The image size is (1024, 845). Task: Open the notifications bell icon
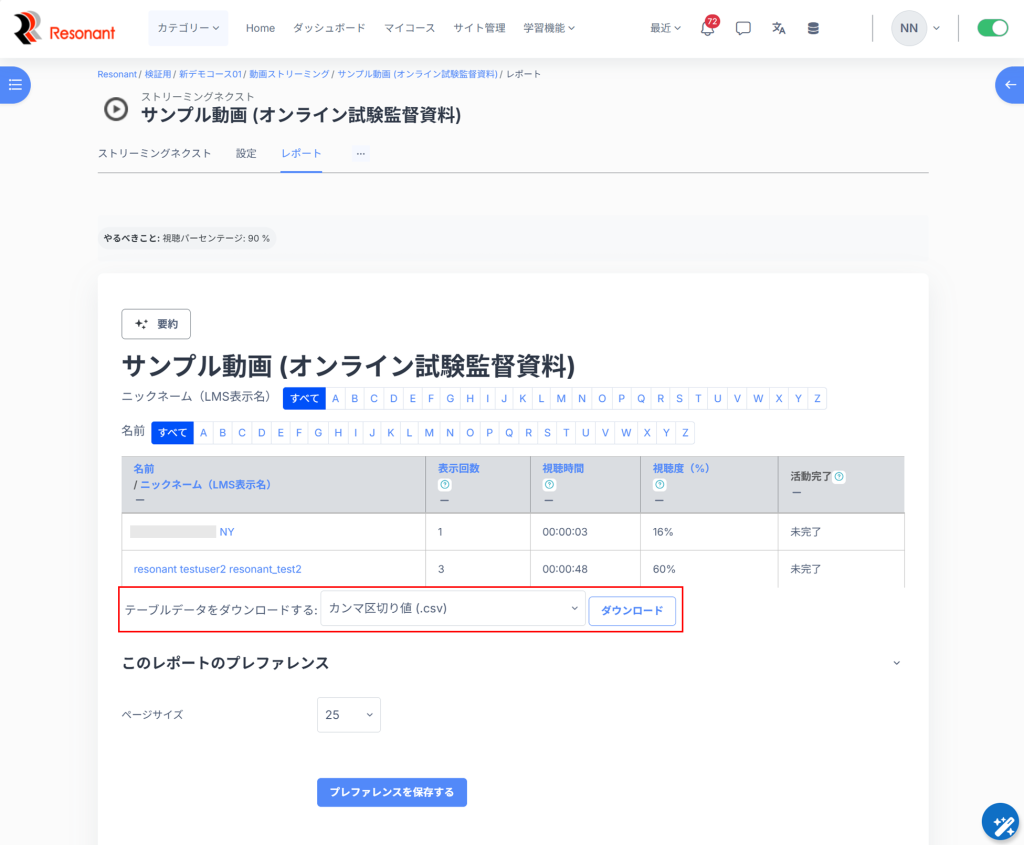pos(707,29)
